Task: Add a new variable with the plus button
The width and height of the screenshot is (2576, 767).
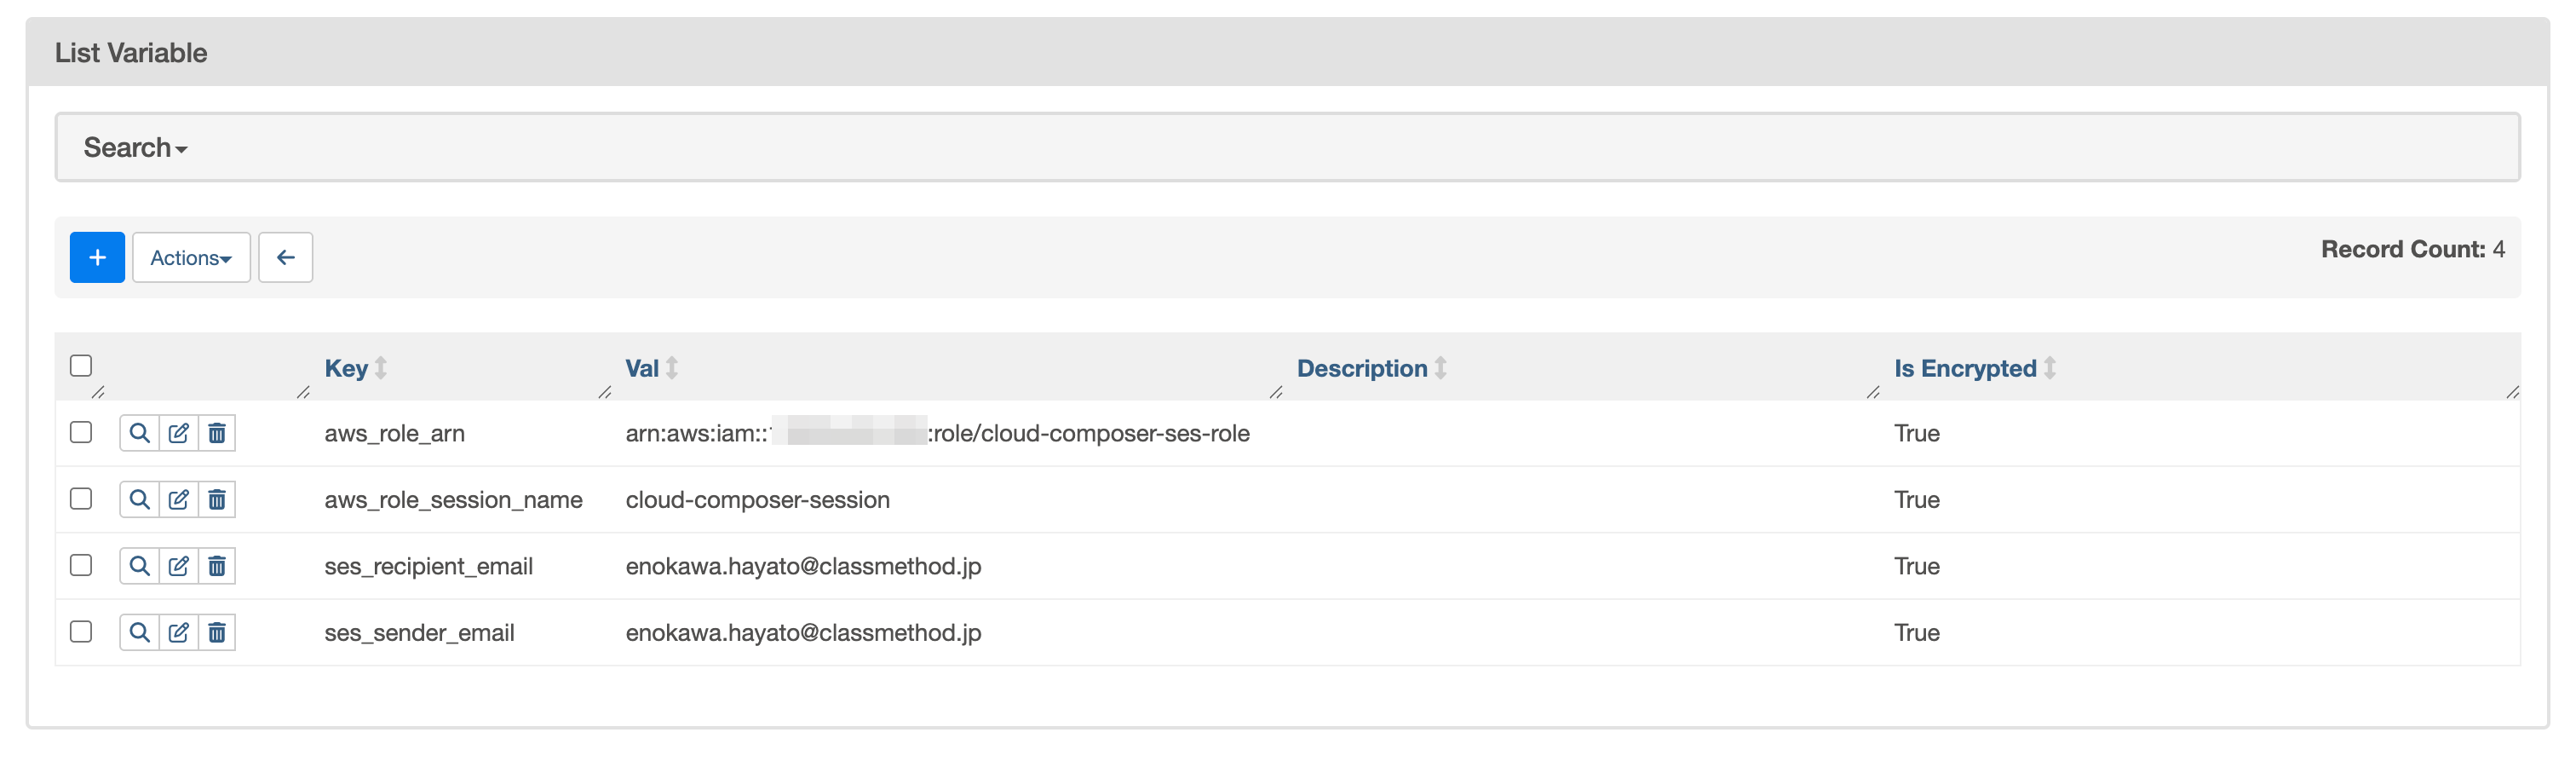Action: pyautogui.click(x=97, y=257)
